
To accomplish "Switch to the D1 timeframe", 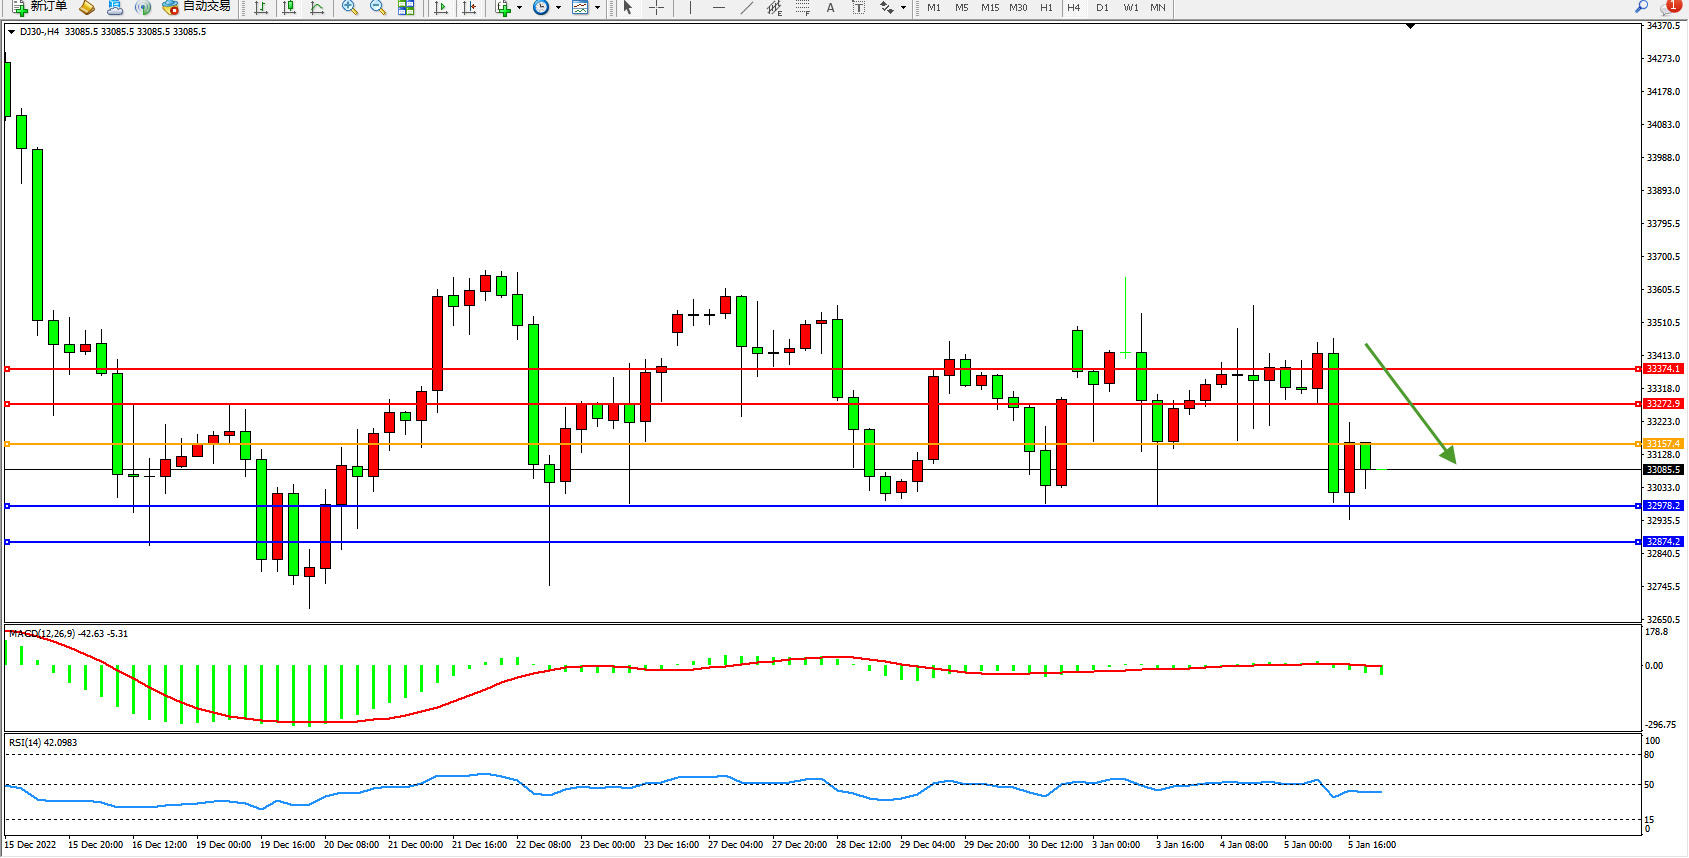I will click(1102, 8).
